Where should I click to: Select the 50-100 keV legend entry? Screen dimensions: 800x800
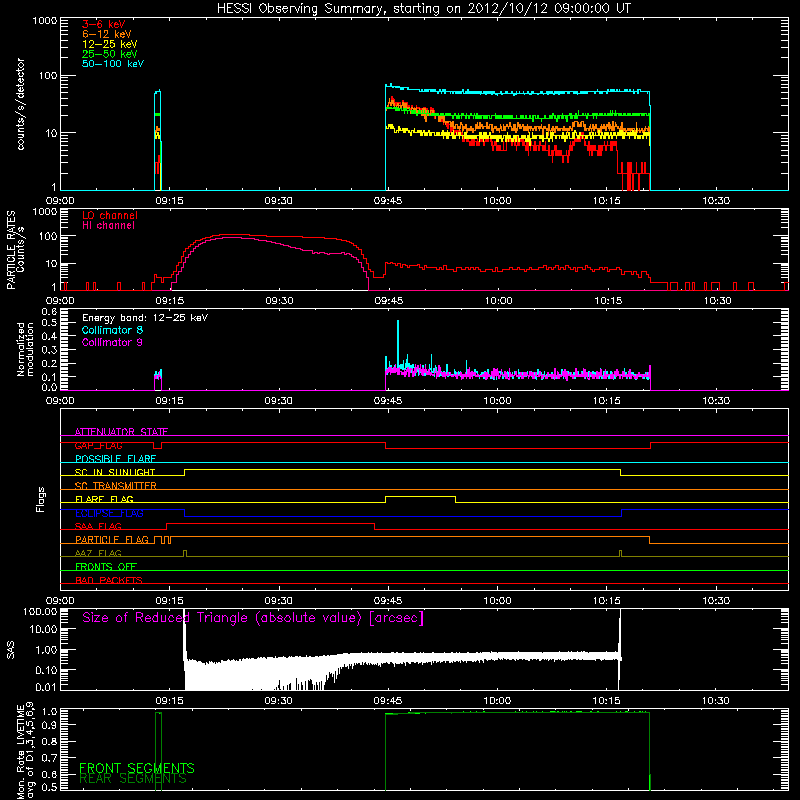pos(113,64)
